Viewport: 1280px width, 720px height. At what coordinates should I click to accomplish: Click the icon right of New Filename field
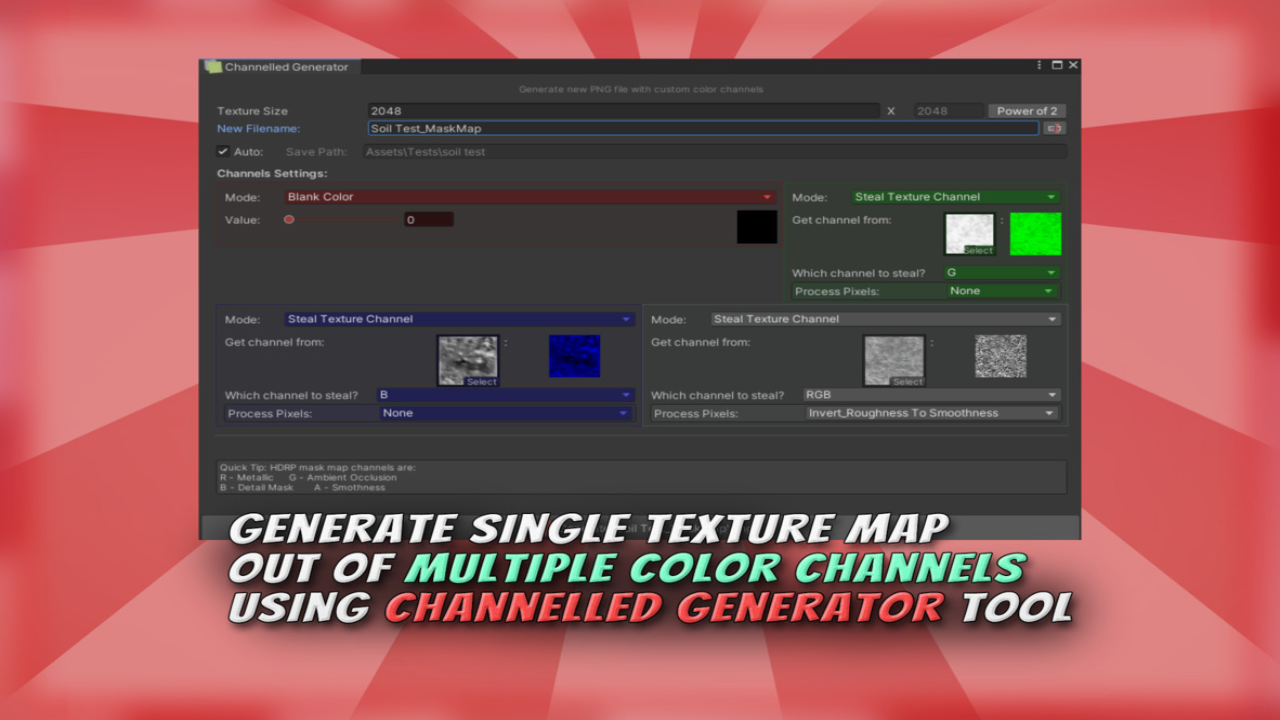pos(1053,128)
